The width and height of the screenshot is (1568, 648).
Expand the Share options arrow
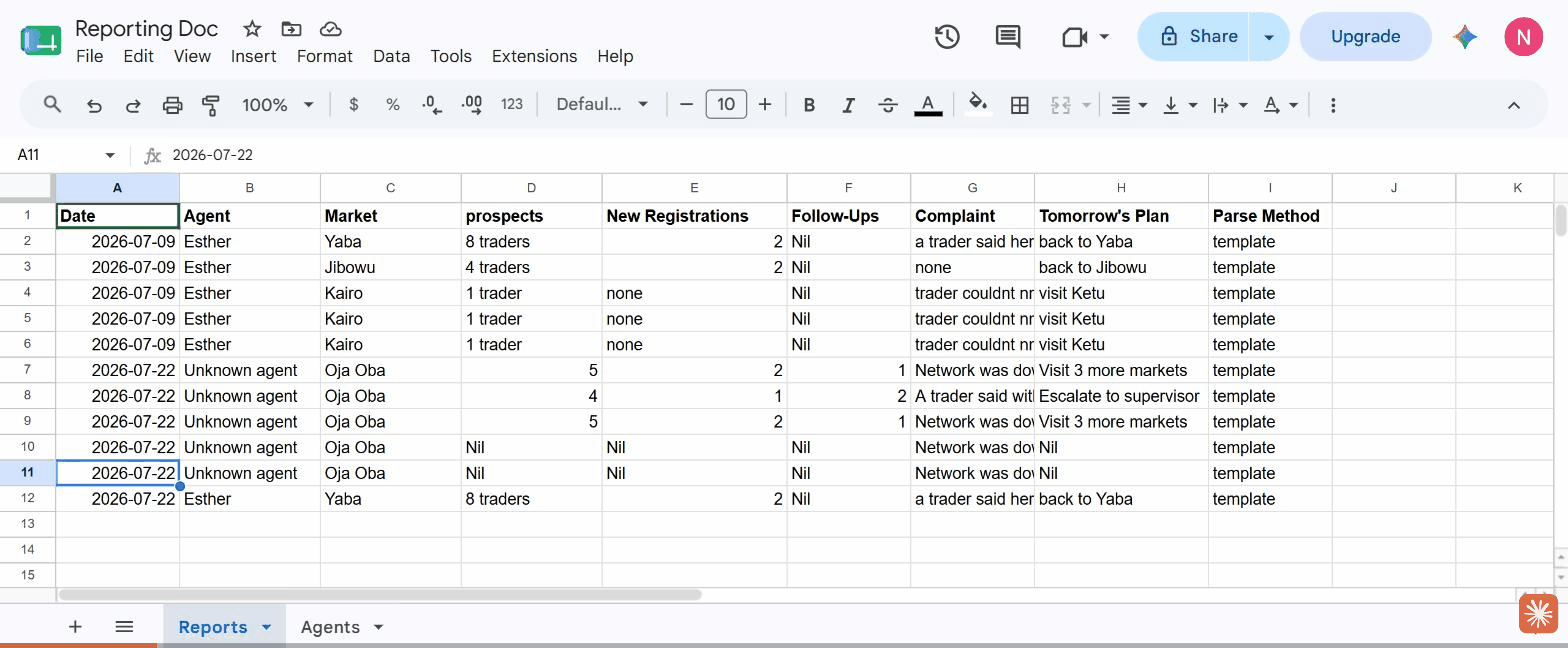(x=1269, y=37)
